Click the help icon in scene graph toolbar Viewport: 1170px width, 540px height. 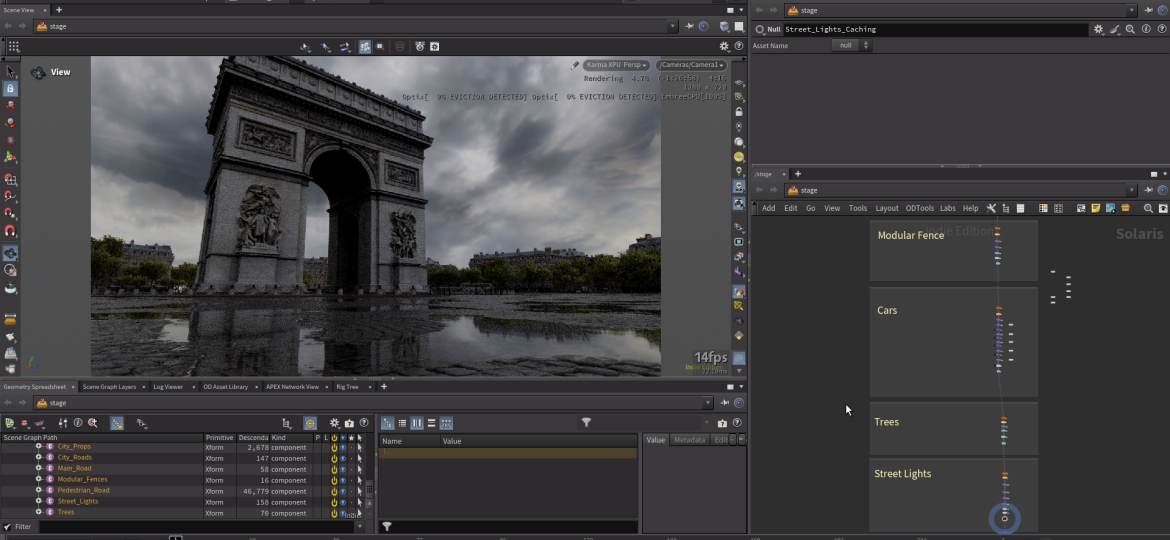tap(363, 423)
